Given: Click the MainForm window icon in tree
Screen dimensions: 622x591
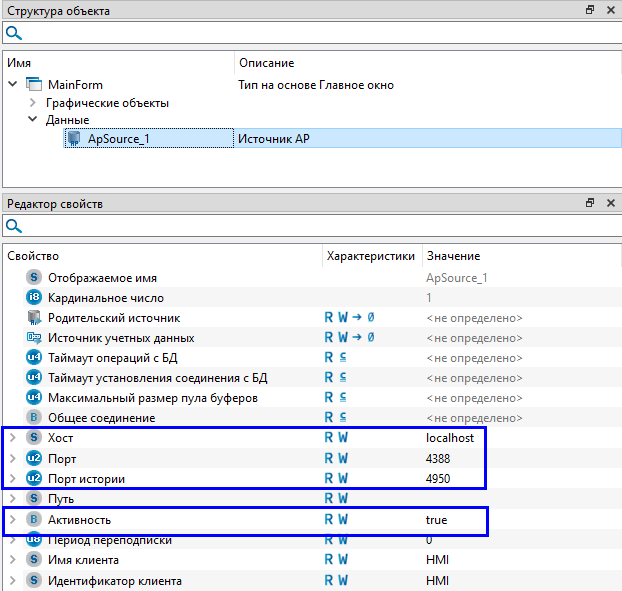Looking at the screenshot, I should (34, 85).
